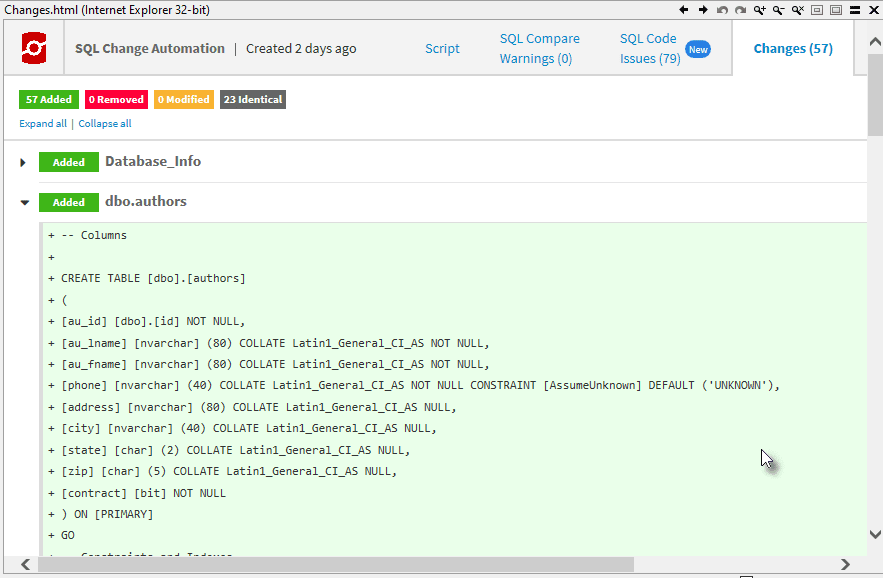
Task: Switch to the Script tab
Action: 442,48
